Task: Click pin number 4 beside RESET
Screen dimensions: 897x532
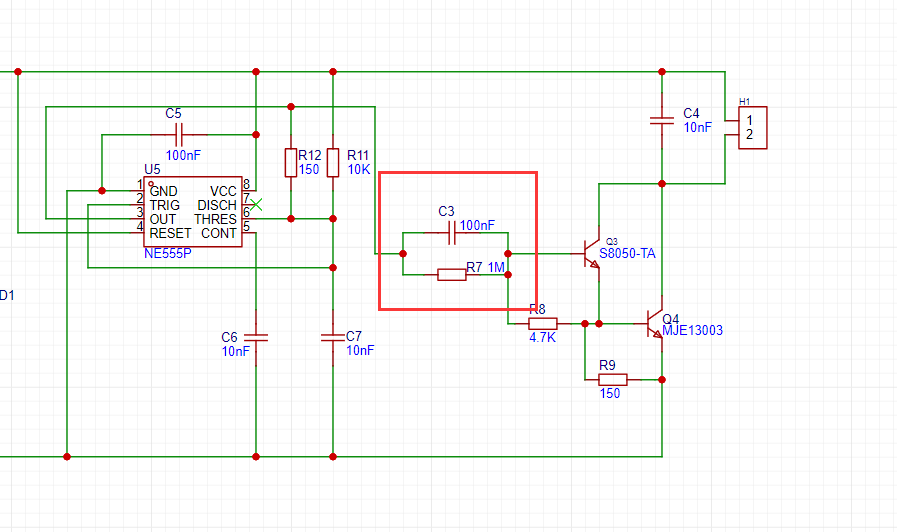Action: tap(140, 227)
